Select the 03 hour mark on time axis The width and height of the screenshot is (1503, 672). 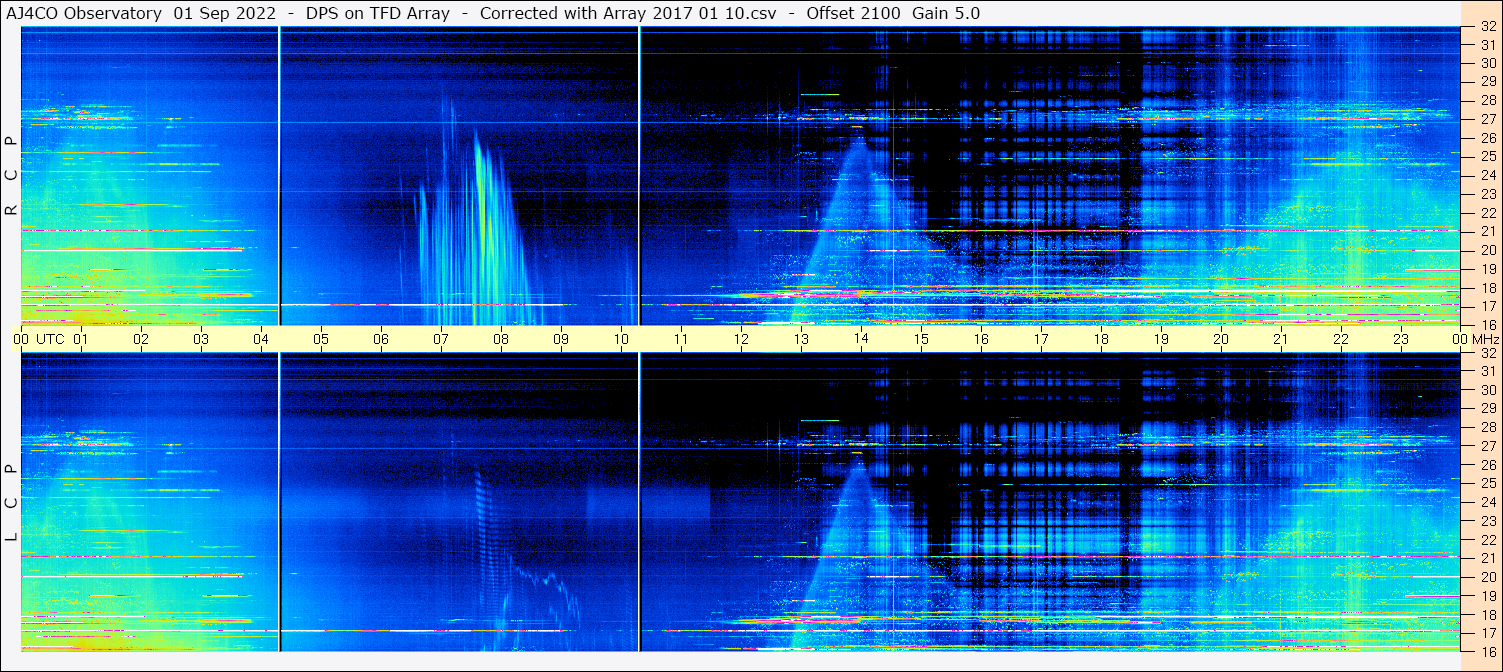click(x=201, y=339)
